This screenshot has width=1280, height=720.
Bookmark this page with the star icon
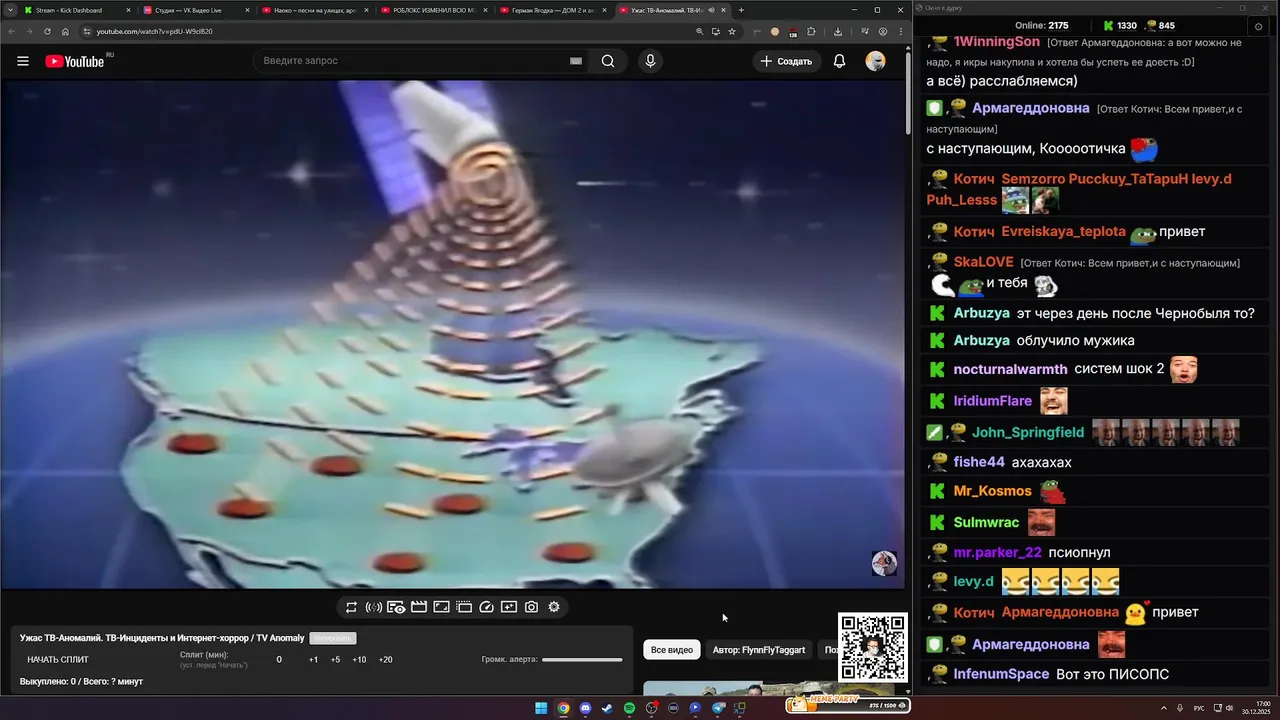tap(732, 31)
